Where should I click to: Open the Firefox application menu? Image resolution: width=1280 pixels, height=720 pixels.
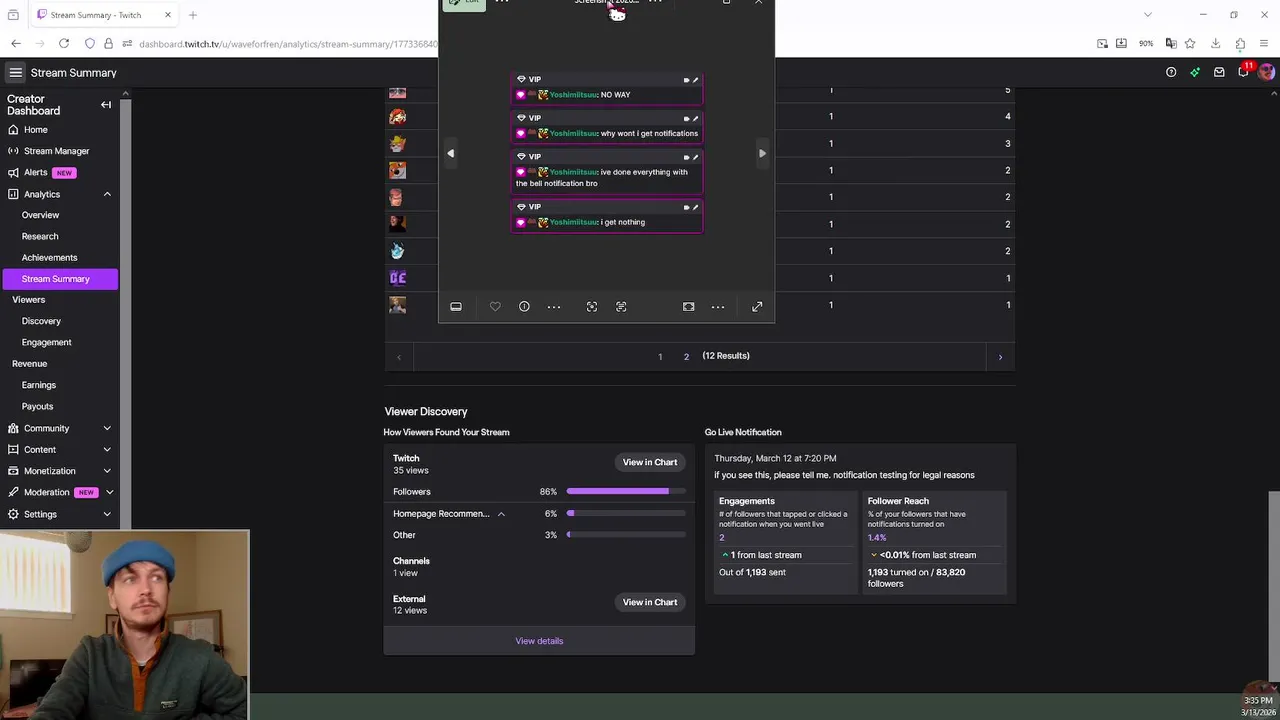[x=1265, y=43]
